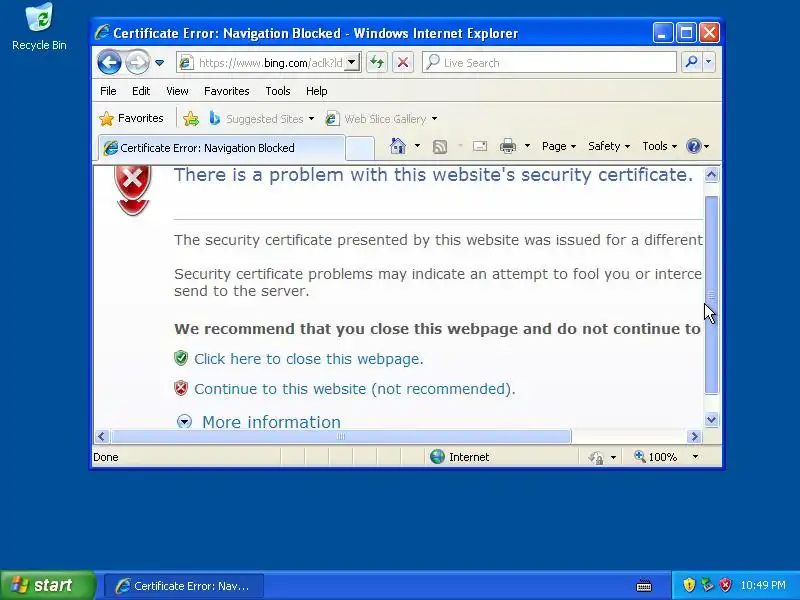Open the Page command bar menu
Viewport: 800px width, 600px height.
pyautogui.click(x=559, y=146)
